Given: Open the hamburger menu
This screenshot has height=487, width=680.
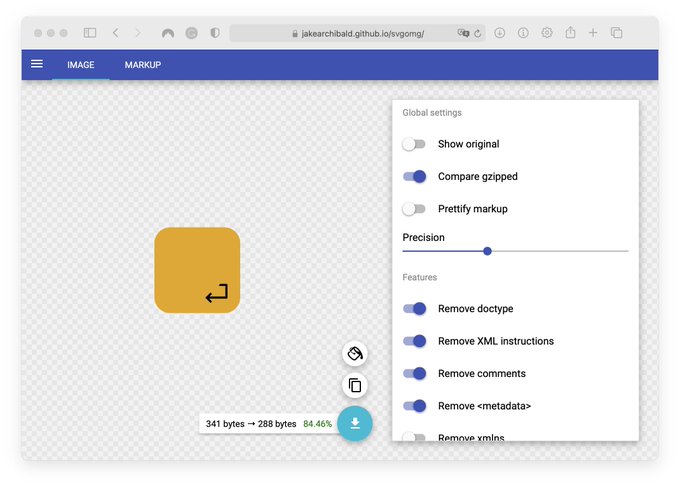Looking at the screenshot, I should (x=37, y=64).
